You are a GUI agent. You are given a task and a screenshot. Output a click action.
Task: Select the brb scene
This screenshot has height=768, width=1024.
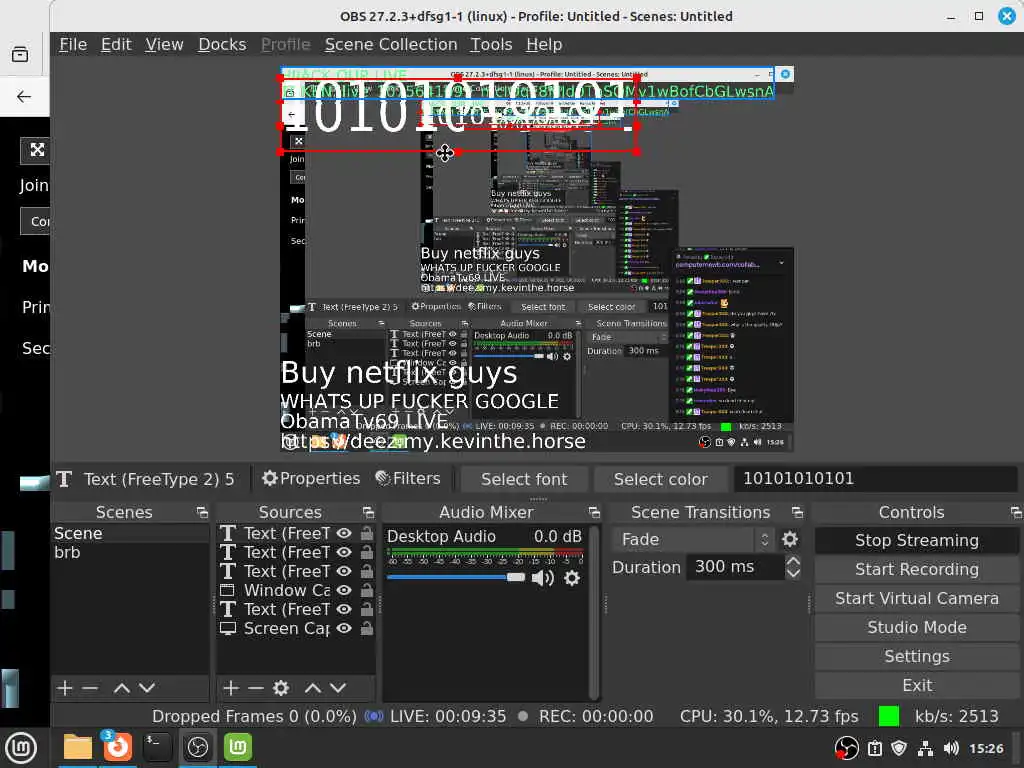click(130, 552)
